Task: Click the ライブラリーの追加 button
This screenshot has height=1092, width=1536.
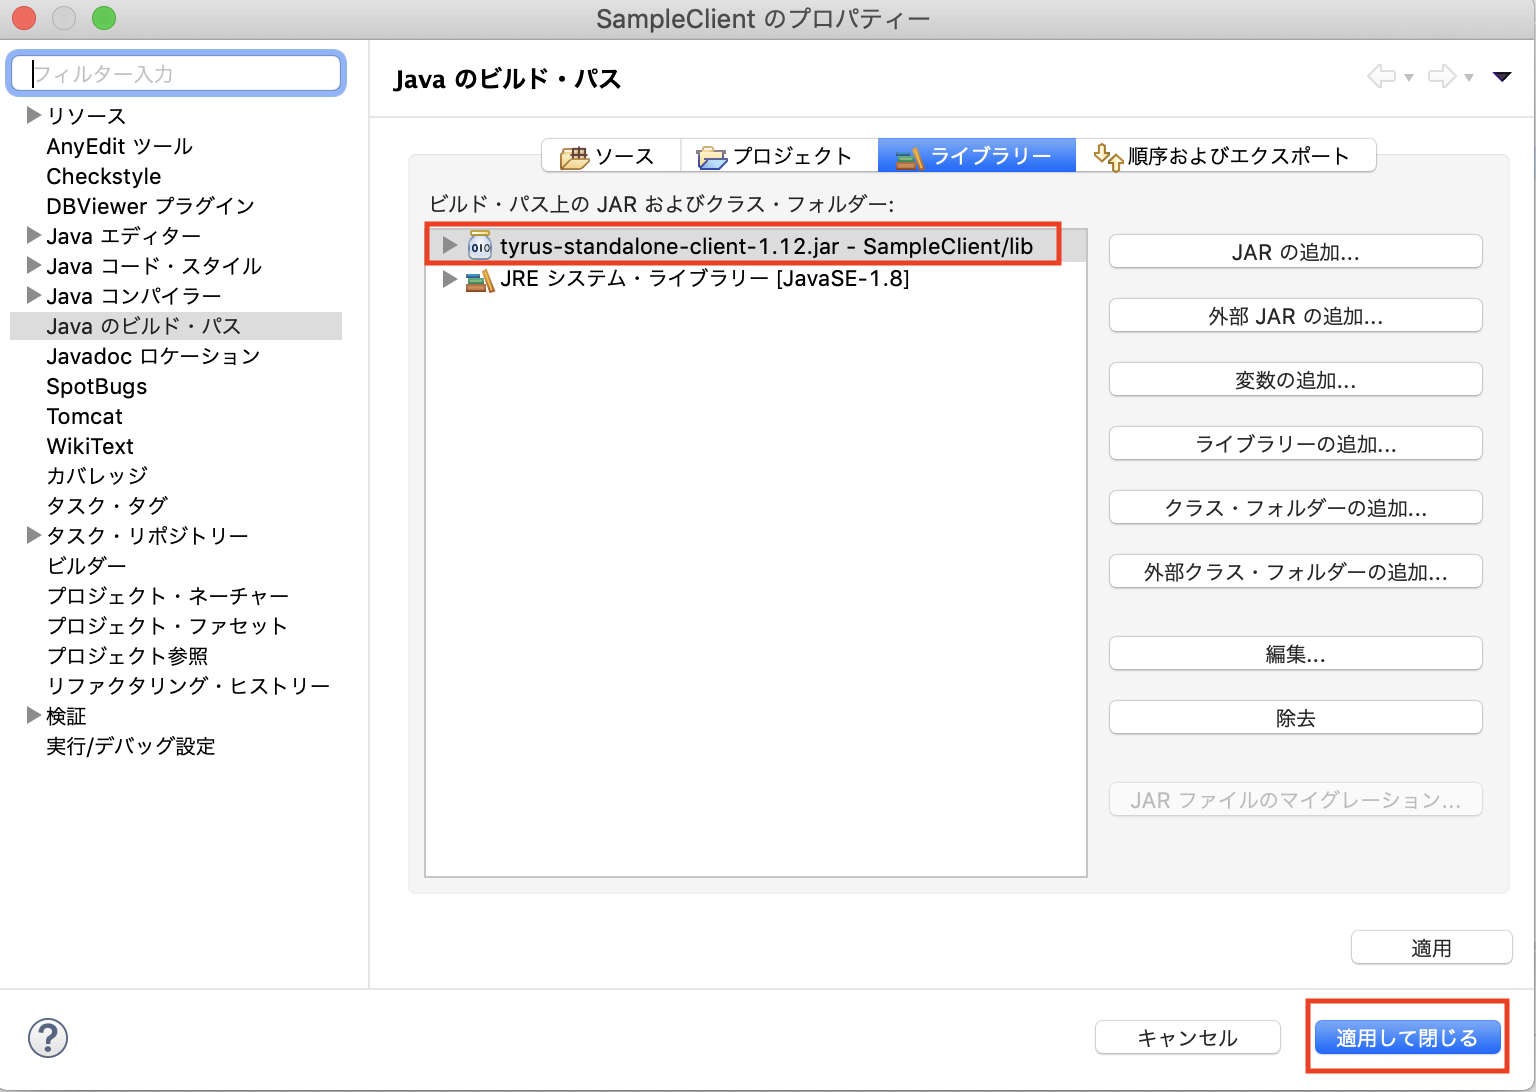Action: point(1295,444)
